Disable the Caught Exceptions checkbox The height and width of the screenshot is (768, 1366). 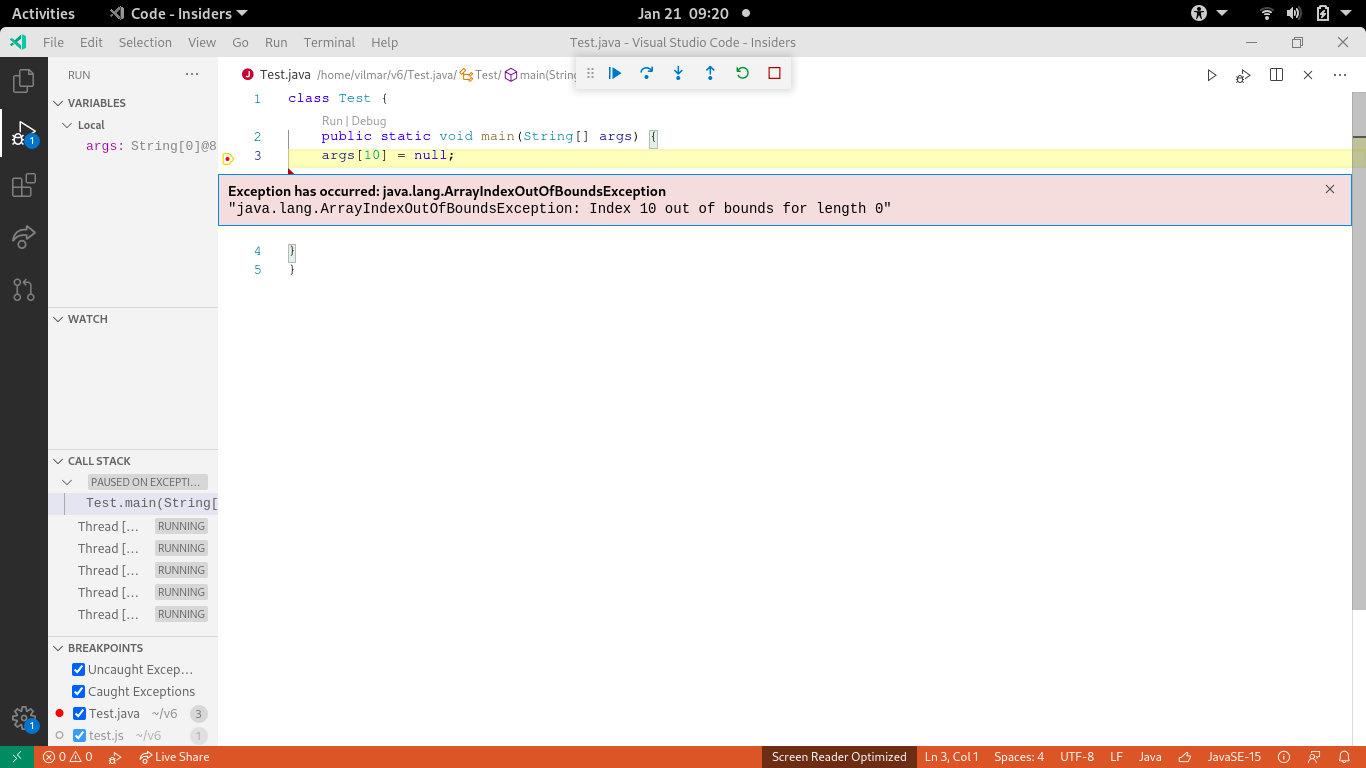pyautogui.click(x=78, y=691)
